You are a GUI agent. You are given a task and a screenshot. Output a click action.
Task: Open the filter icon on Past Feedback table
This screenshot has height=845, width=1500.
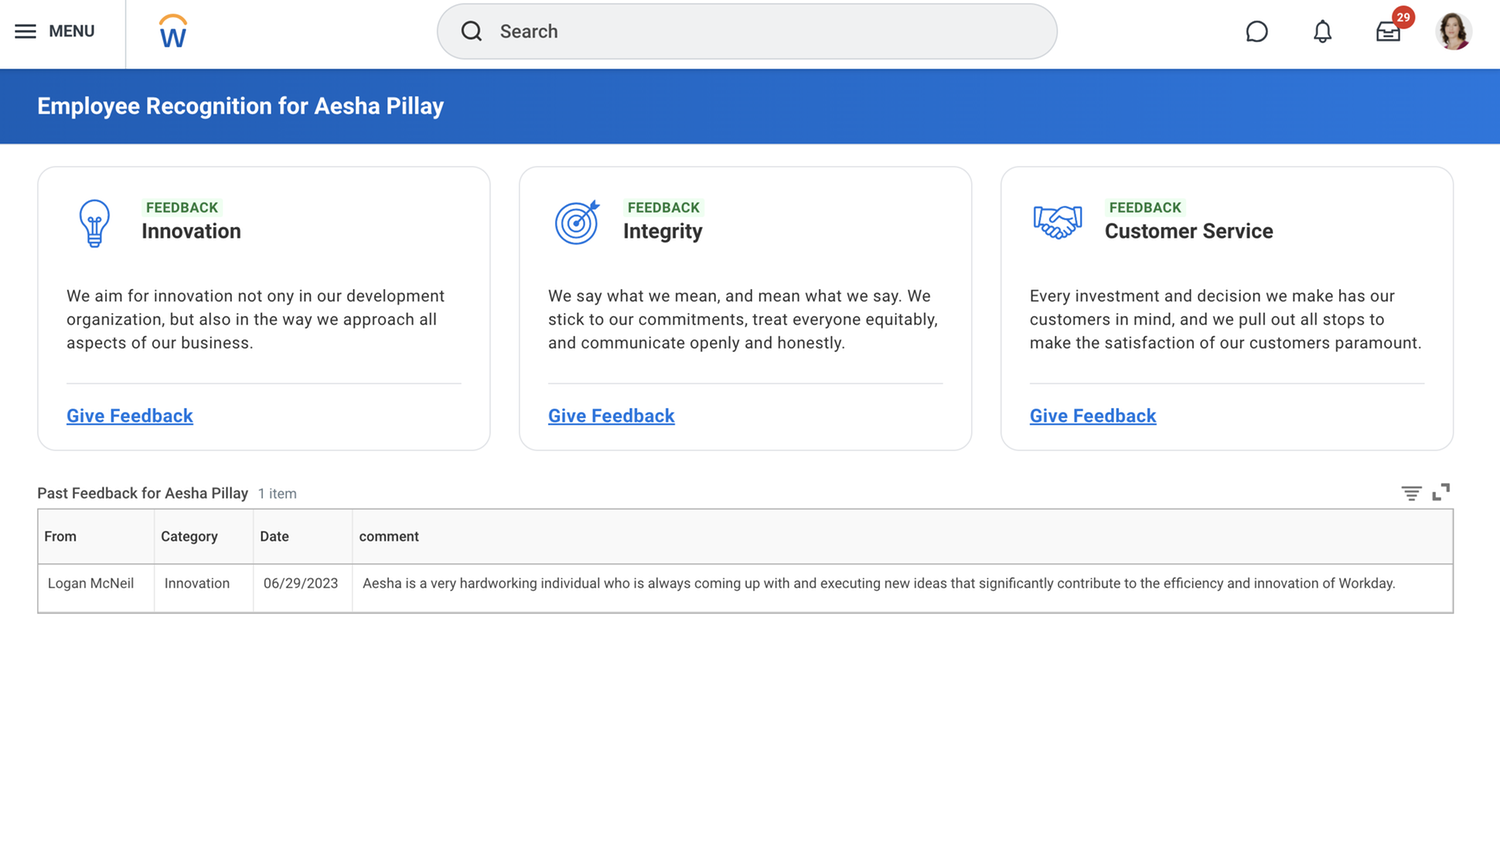pyautogui.click(x=1410, y=493)
